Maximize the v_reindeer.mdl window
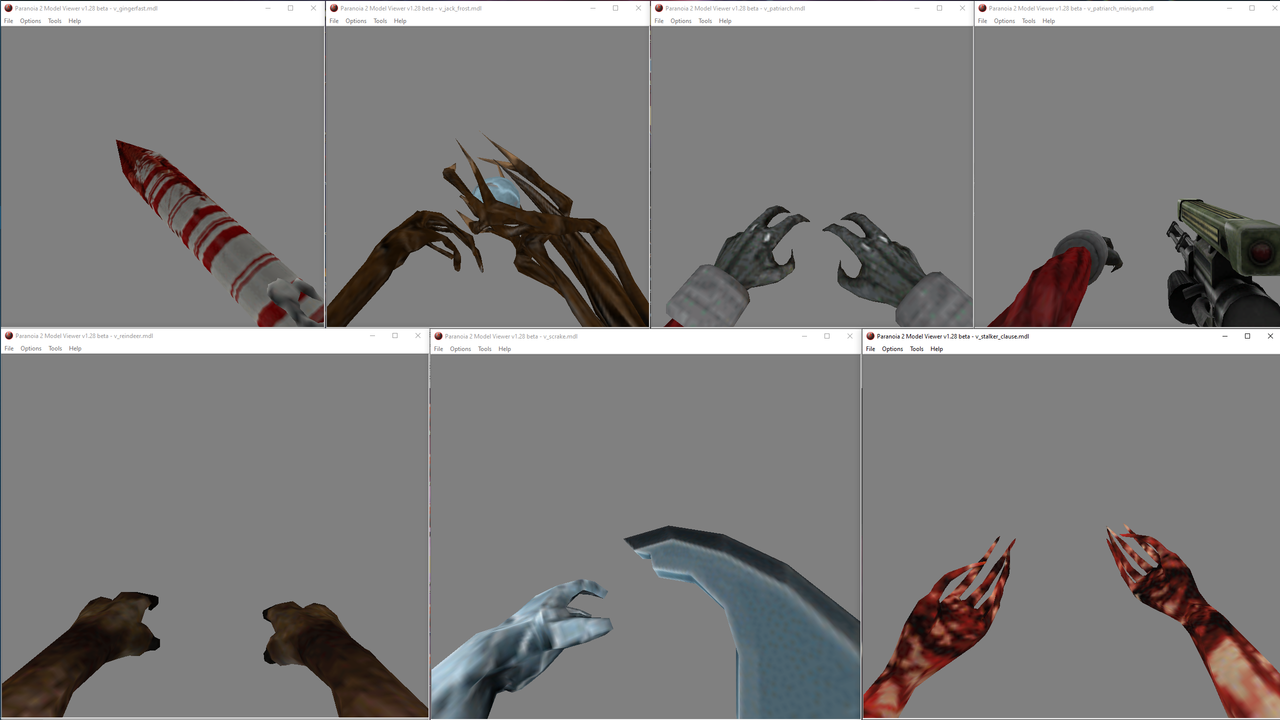The width and height of the screenshot is (1280, 720). 395,336
